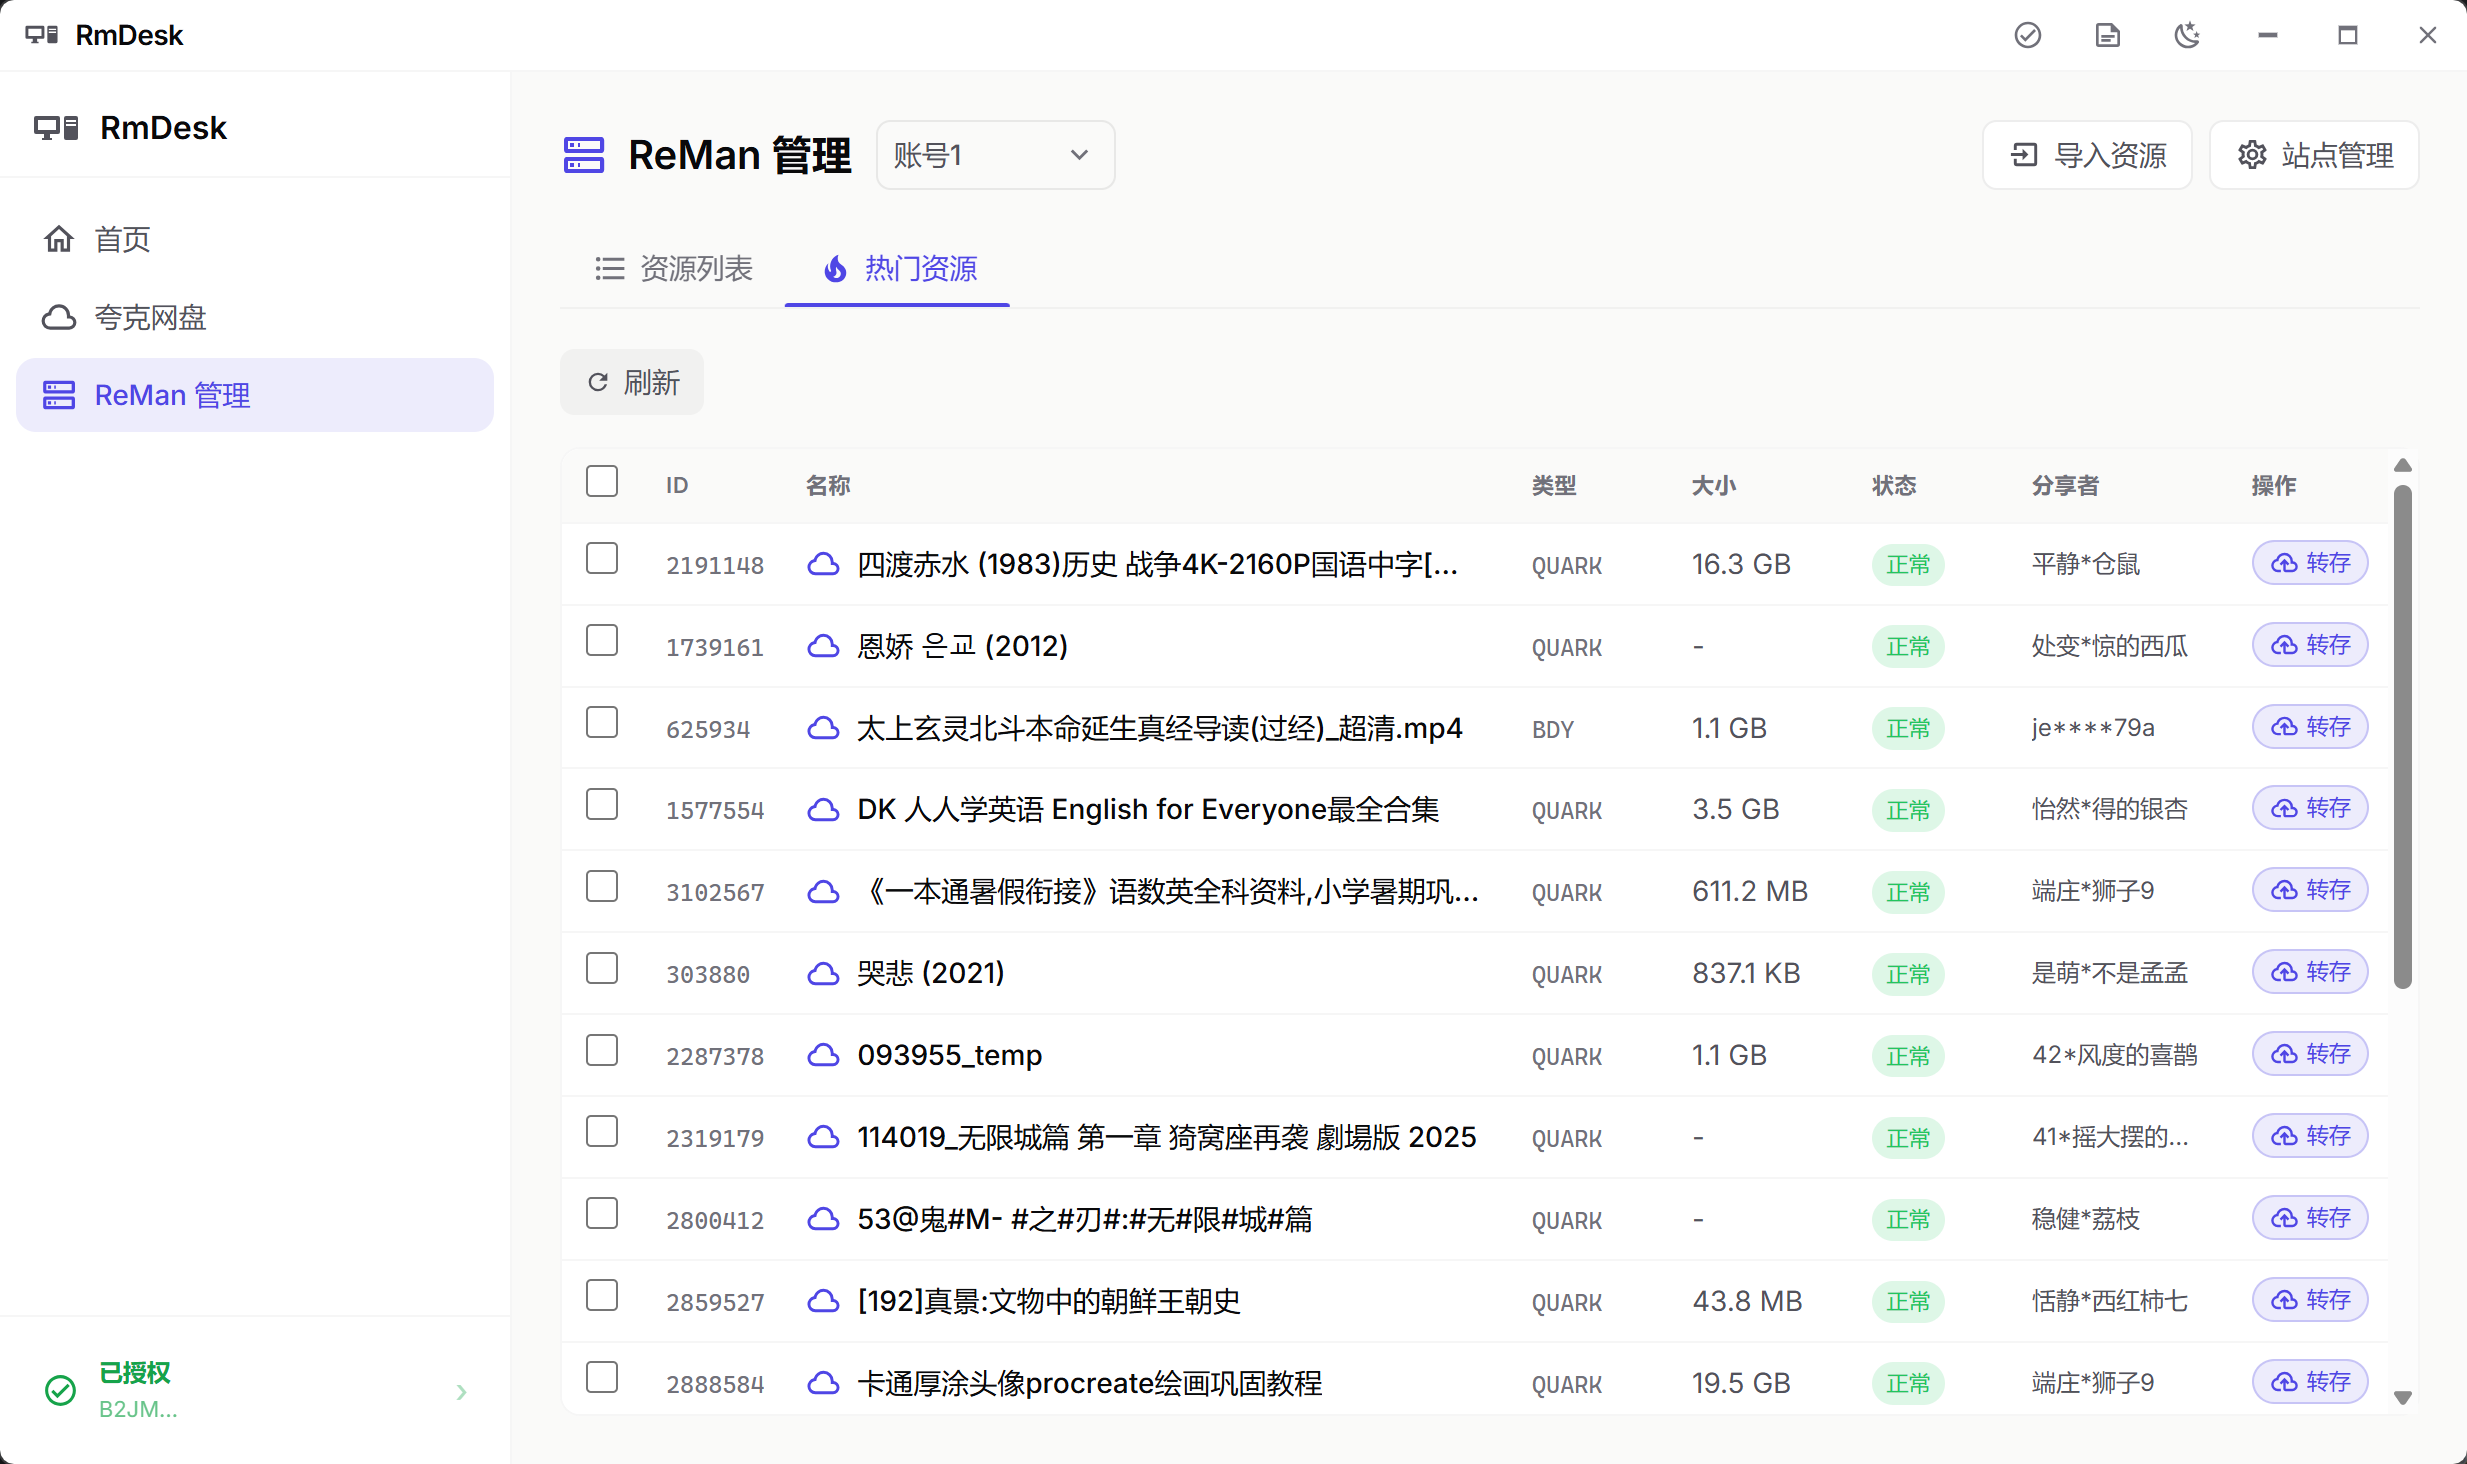Viewport: 2467px width, 1464px height.
Task: Click 转存 for 恩娇 은교 (2012)
Action: 2310,645
